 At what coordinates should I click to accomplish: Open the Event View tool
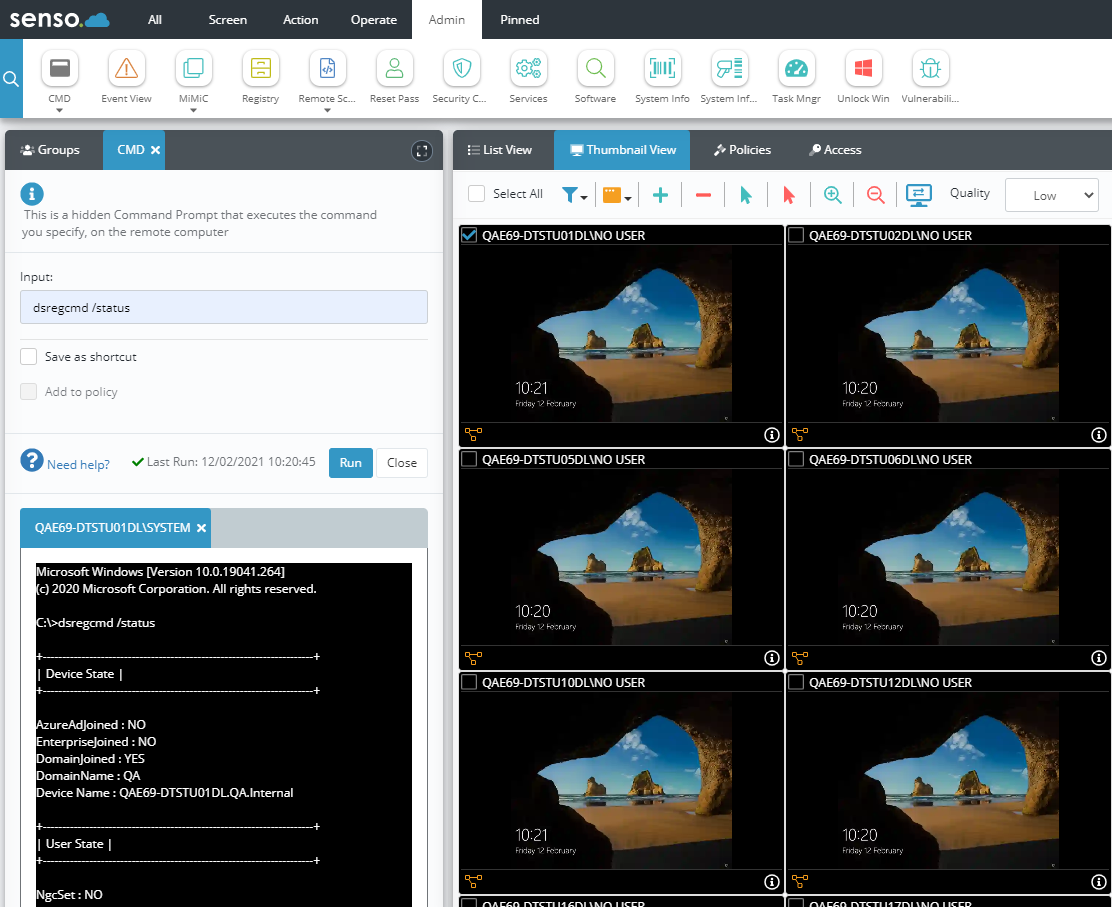pos(126,69)
